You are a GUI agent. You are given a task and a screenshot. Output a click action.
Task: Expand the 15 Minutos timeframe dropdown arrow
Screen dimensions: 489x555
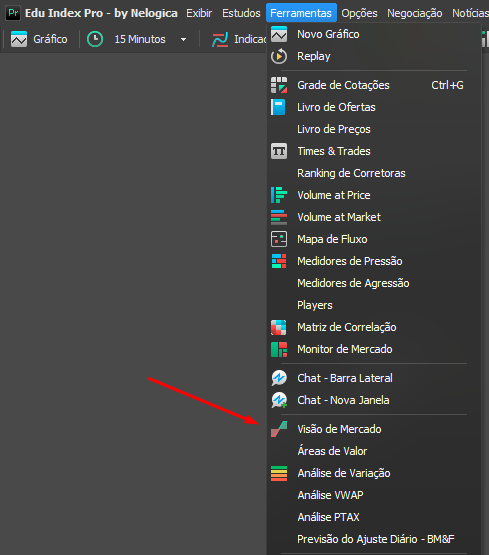[x=183, y=39]
